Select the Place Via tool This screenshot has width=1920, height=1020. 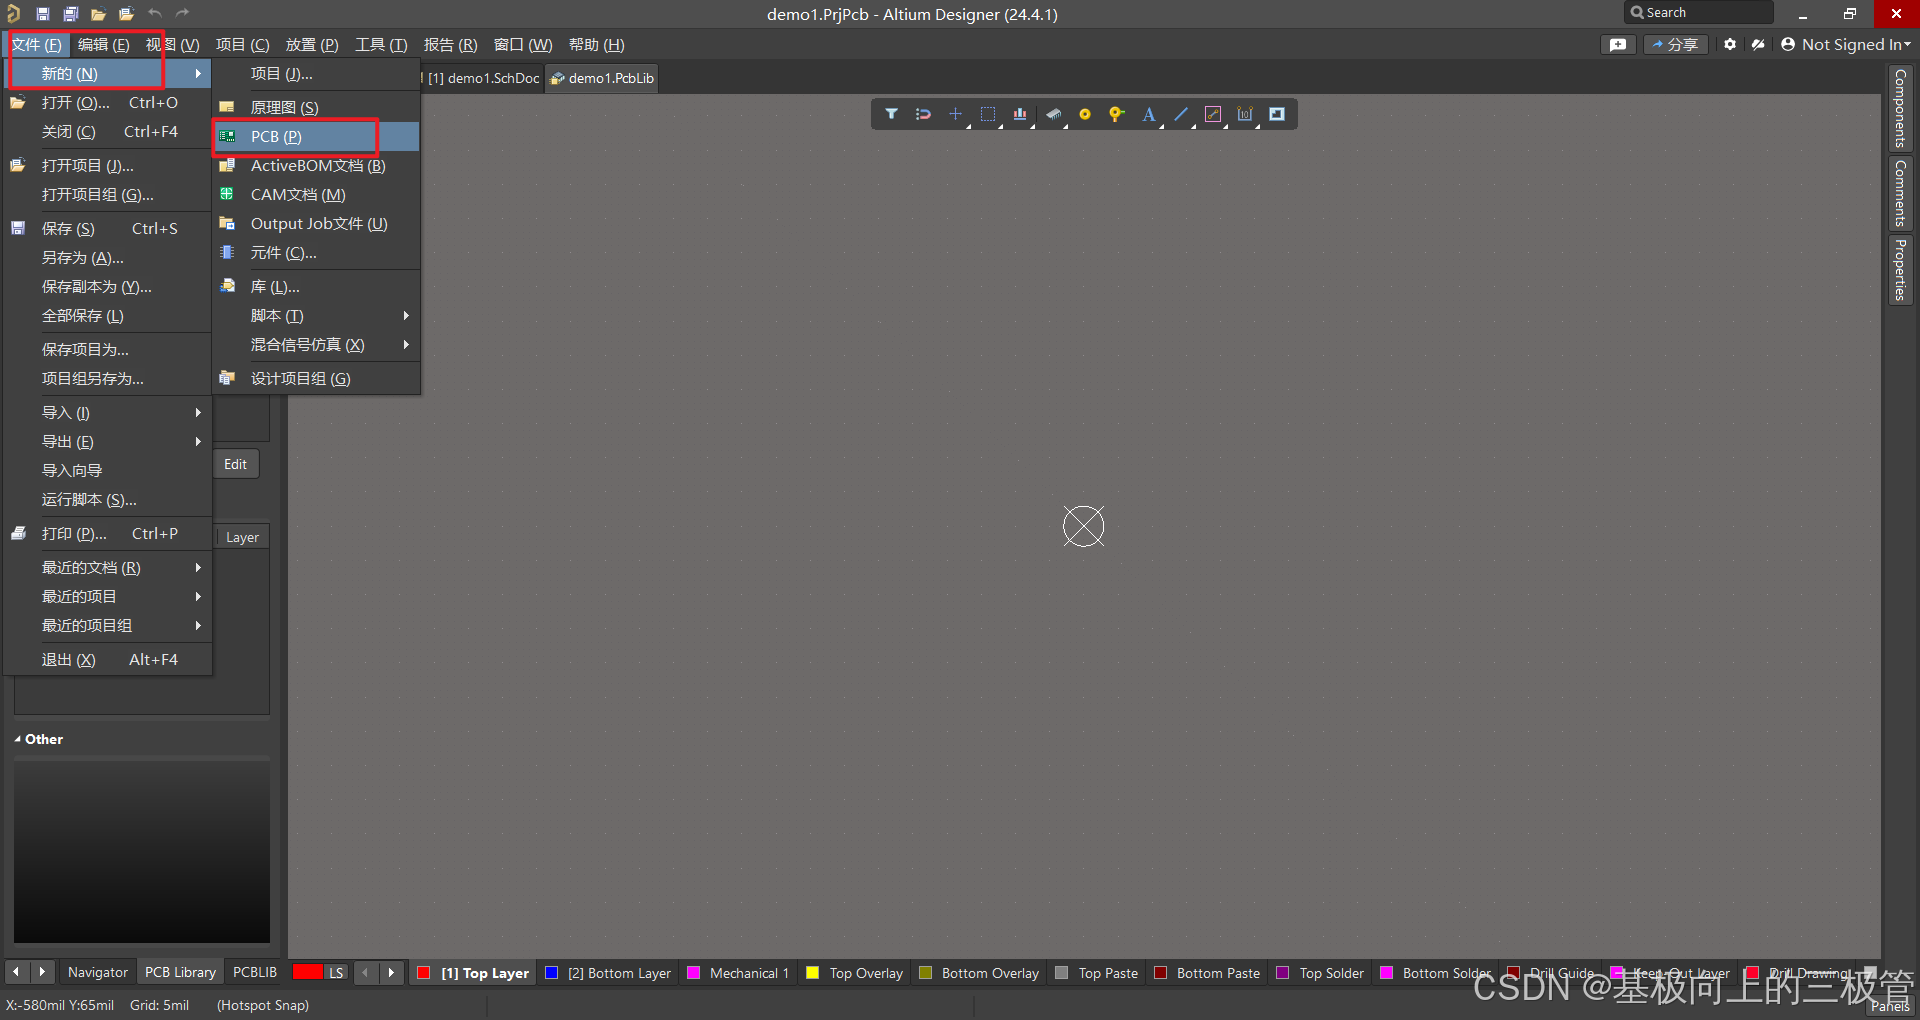[x=1117, y=114]
